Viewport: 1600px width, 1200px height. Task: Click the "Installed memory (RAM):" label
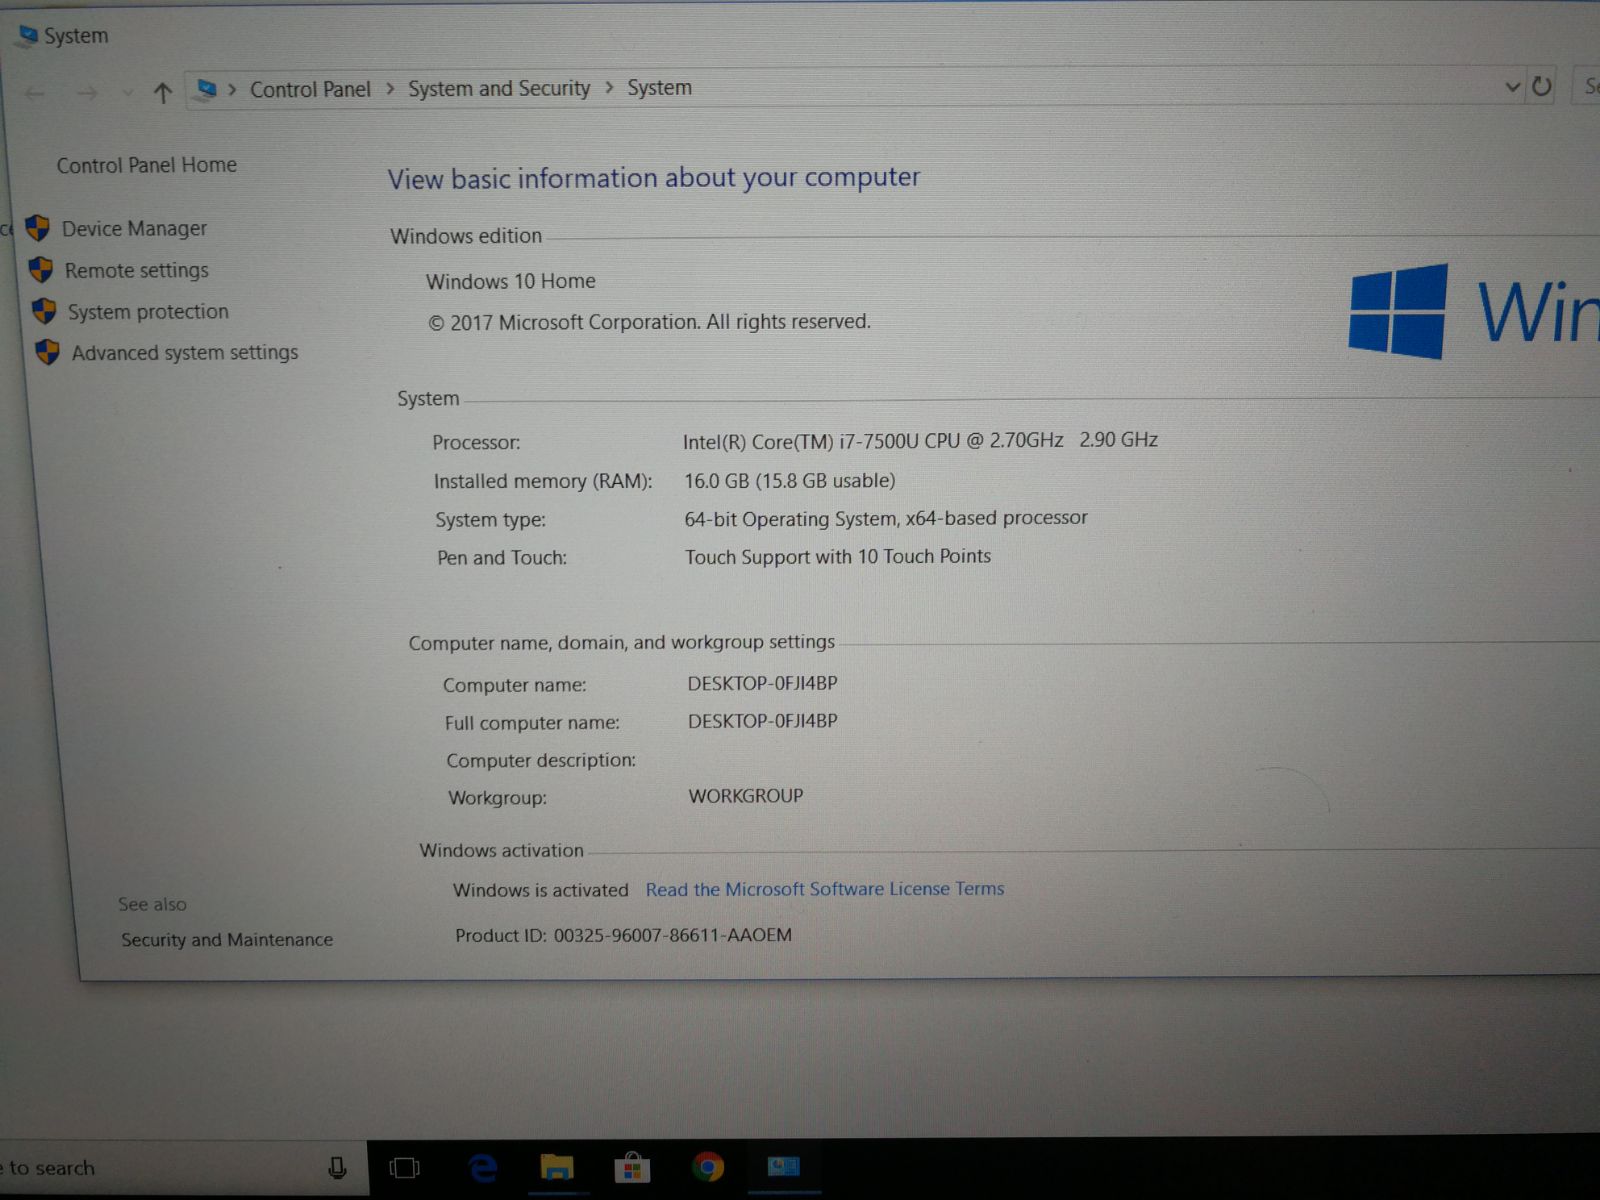[x=543, y=481]
